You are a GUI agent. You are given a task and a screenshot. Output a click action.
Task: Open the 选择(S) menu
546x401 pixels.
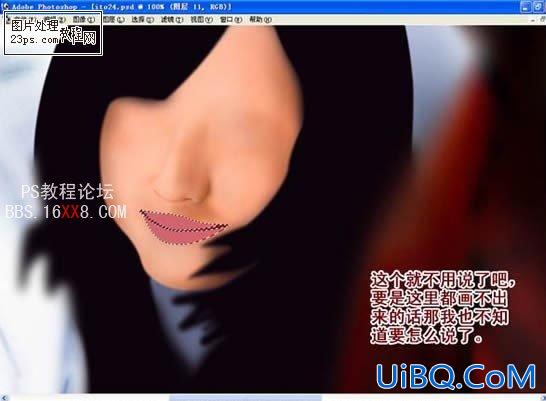[x=142, y=19]
